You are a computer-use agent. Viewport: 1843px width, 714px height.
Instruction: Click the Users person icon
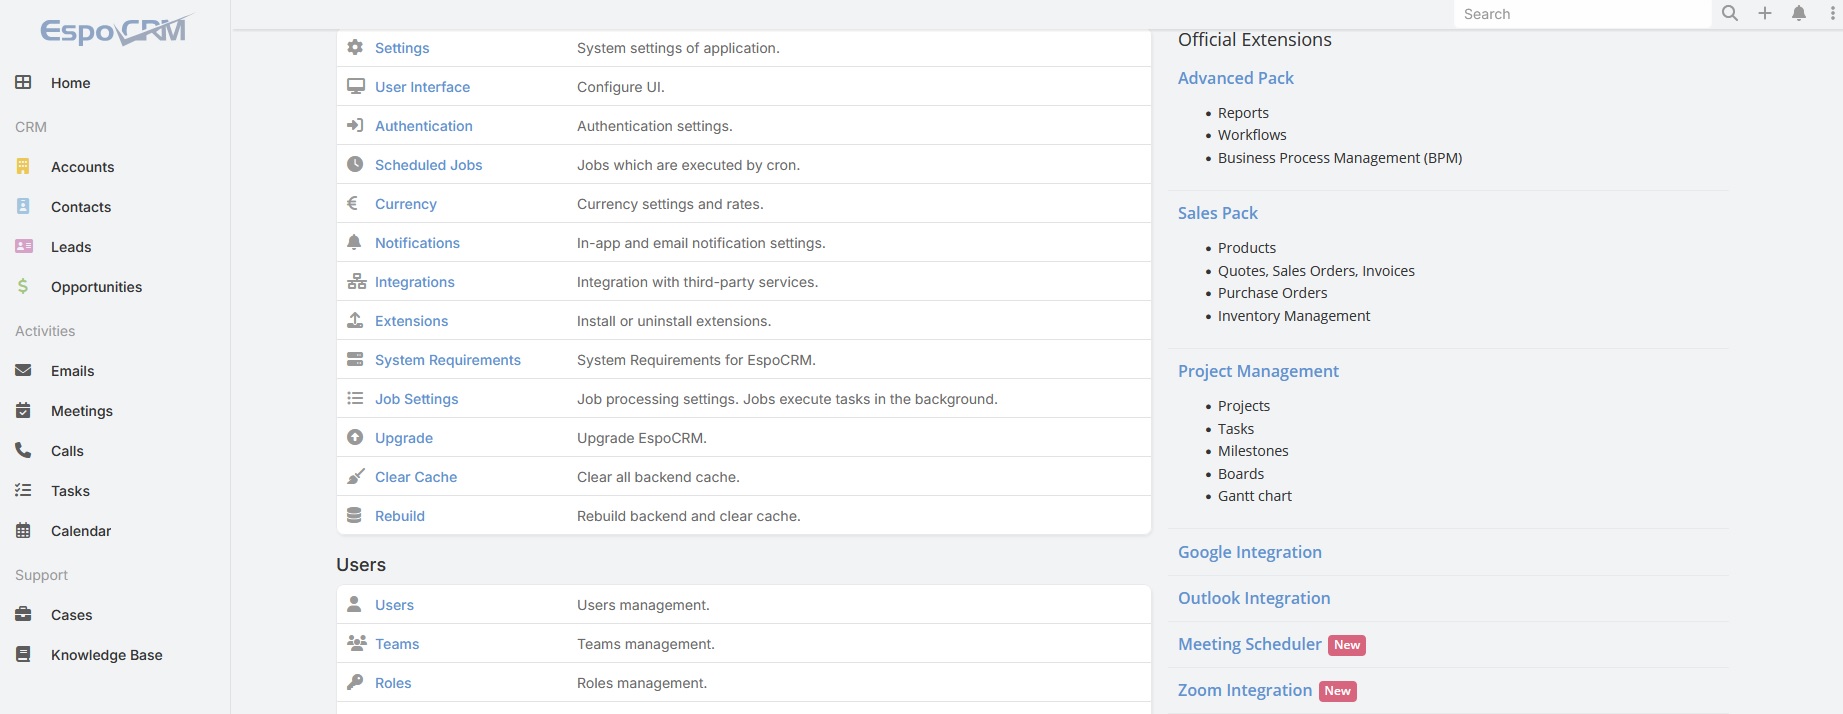click(x=354, y=604)
